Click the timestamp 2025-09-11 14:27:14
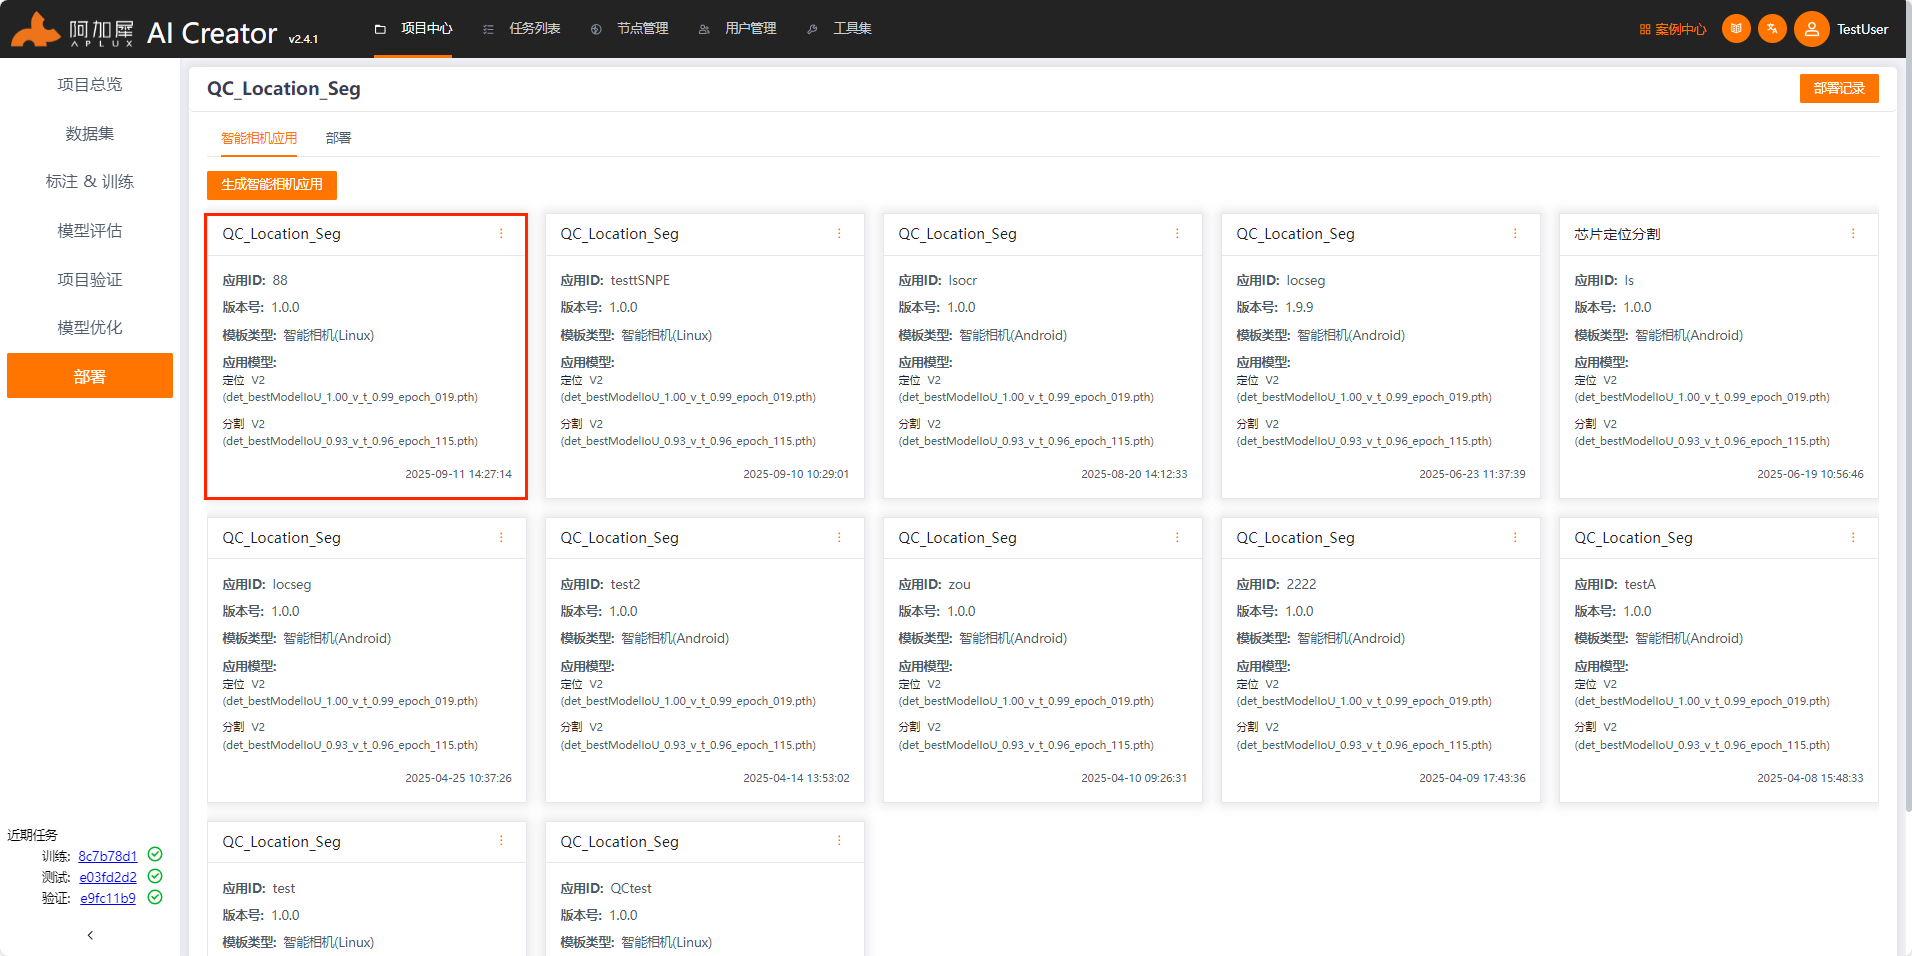 tap(458, 474)
